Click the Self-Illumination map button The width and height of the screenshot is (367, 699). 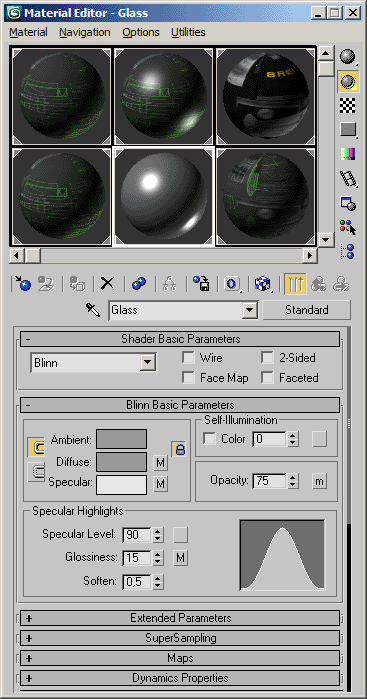(x=319, y=439)
